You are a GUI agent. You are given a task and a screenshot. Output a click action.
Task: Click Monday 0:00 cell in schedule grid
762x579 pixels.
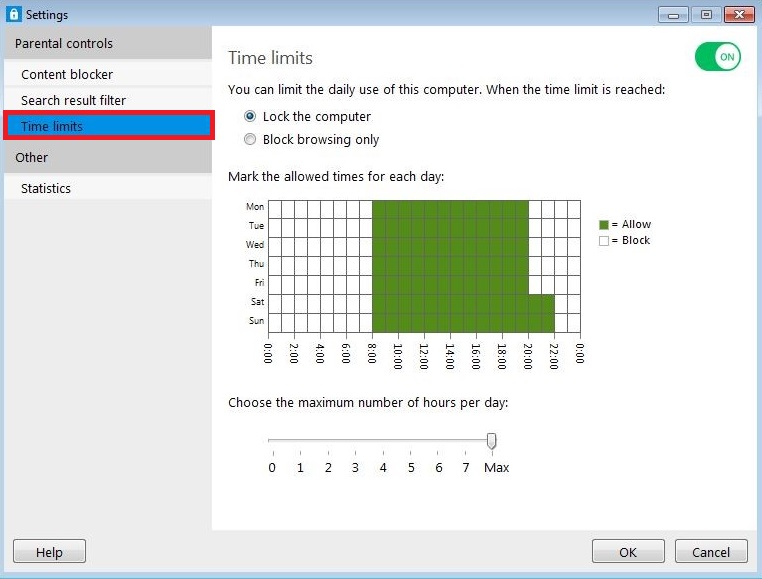(x=275, y=207)
